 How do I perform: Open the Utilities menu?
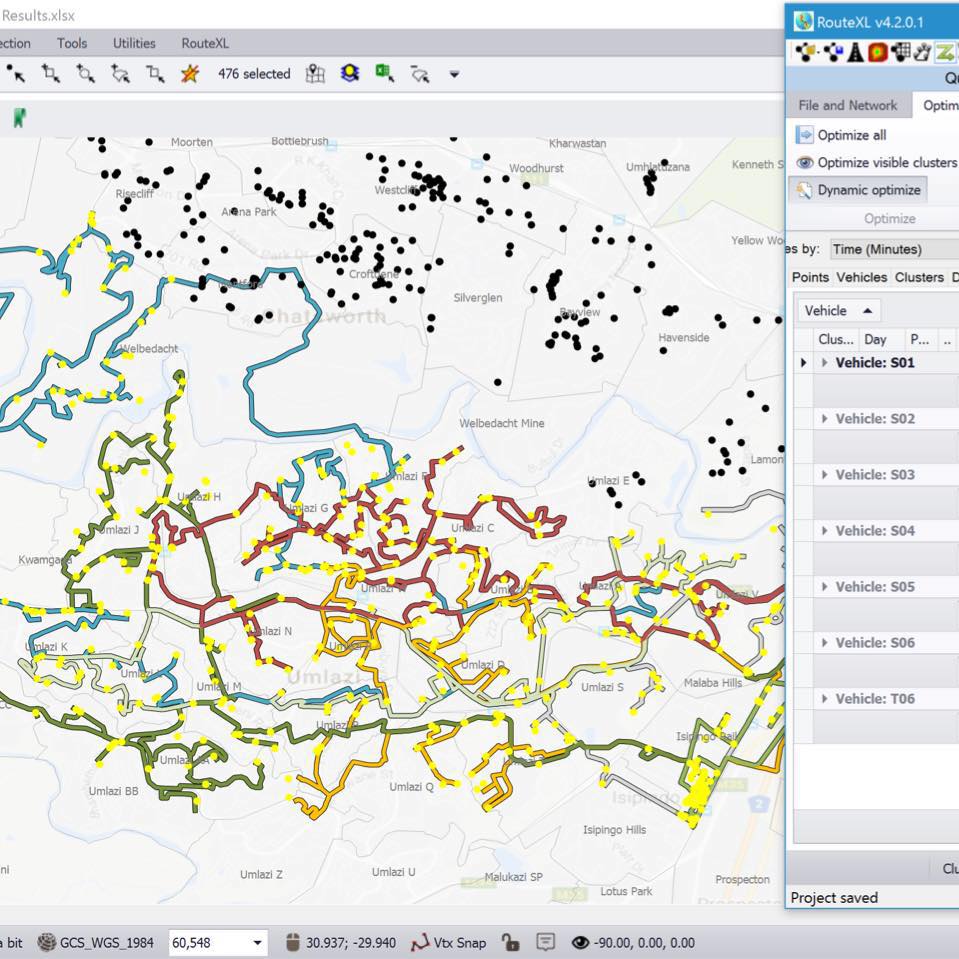point(134,43)
